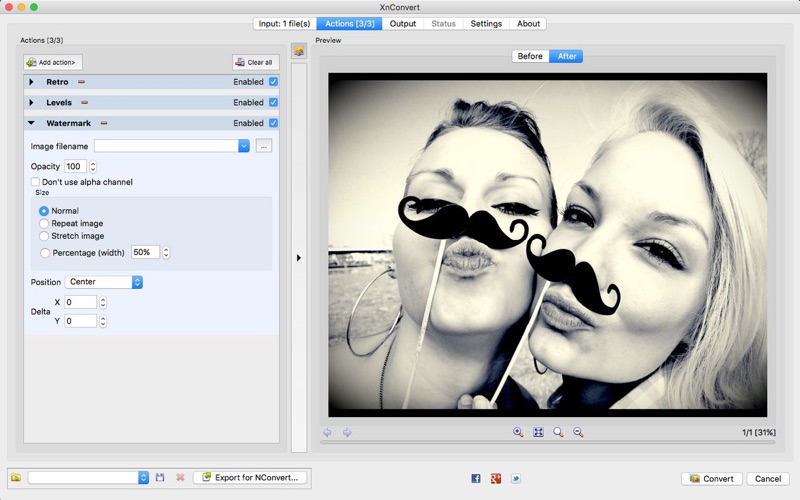Enable "Don't use alpha channel" checkbox
The height and width of the screenshot is (500, 800).
click(x=36, y=182)
